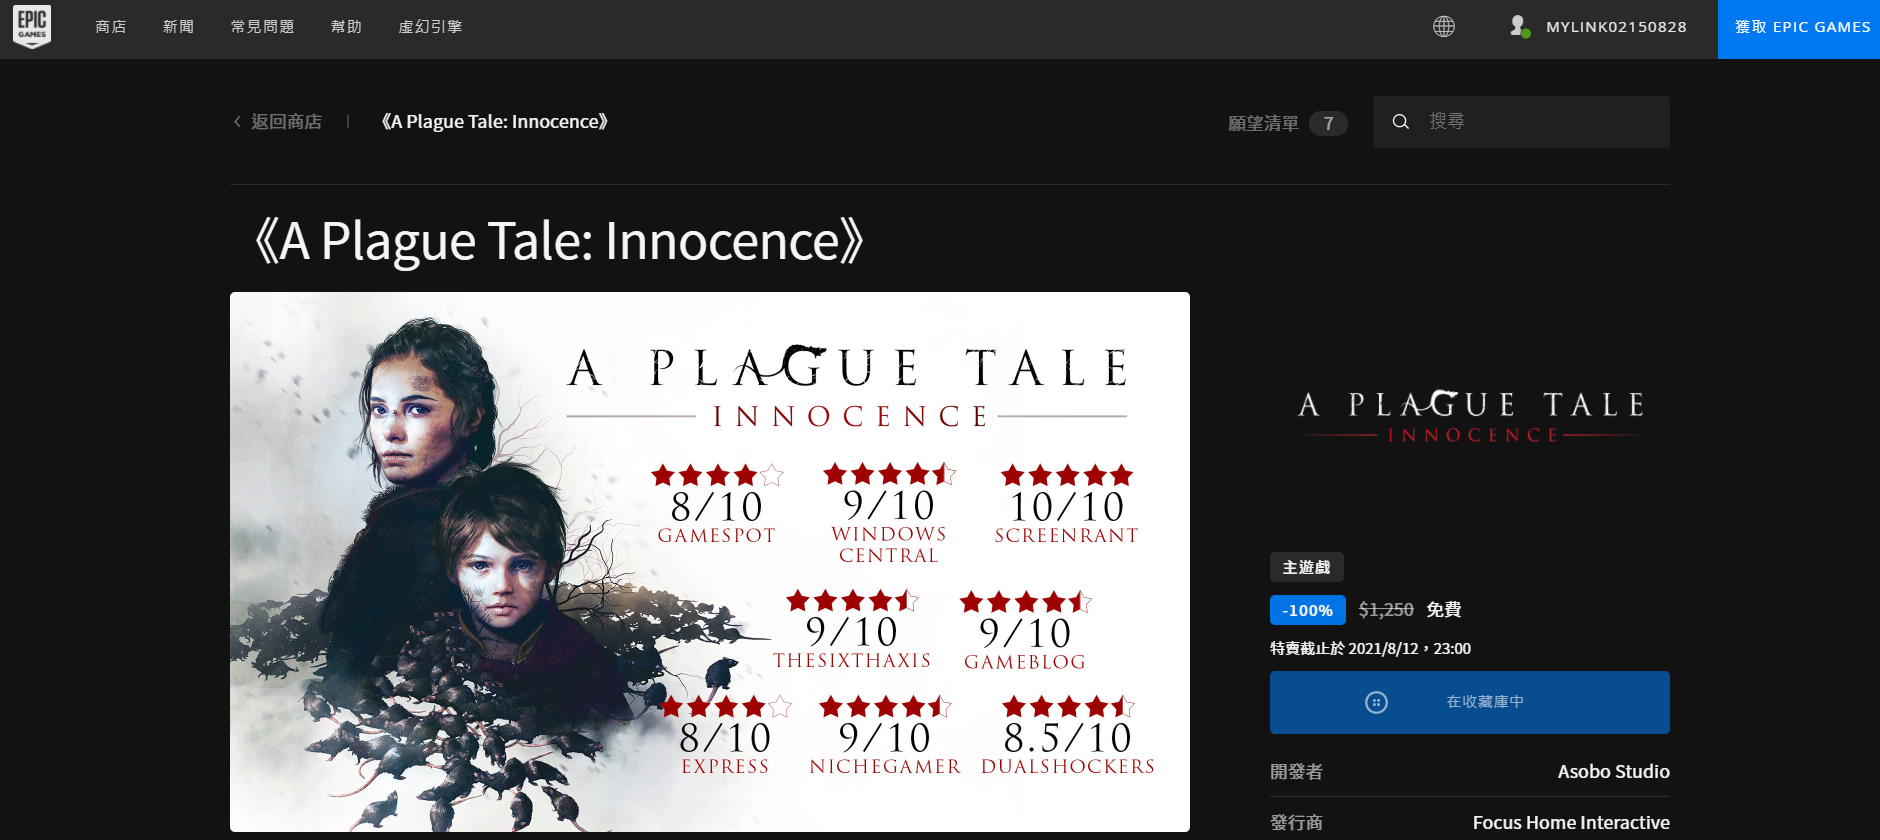
Task: Click the 在收藏庫中 button
Action: coord(1470,702)
